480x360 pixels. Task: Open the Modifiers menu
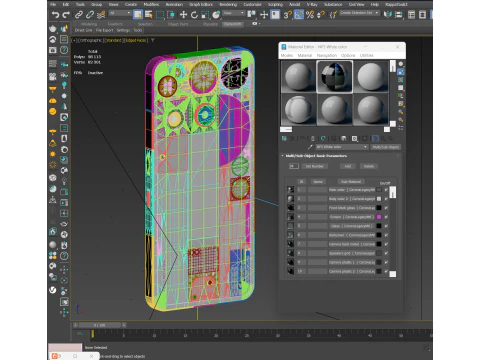pyautogui.click(x=151, y=4)
